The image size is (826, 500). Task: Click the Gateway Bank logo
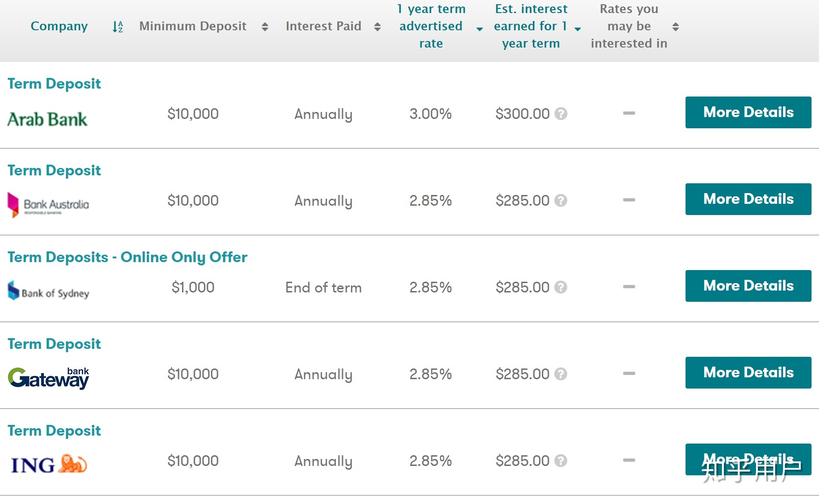(x=48, y=378)
